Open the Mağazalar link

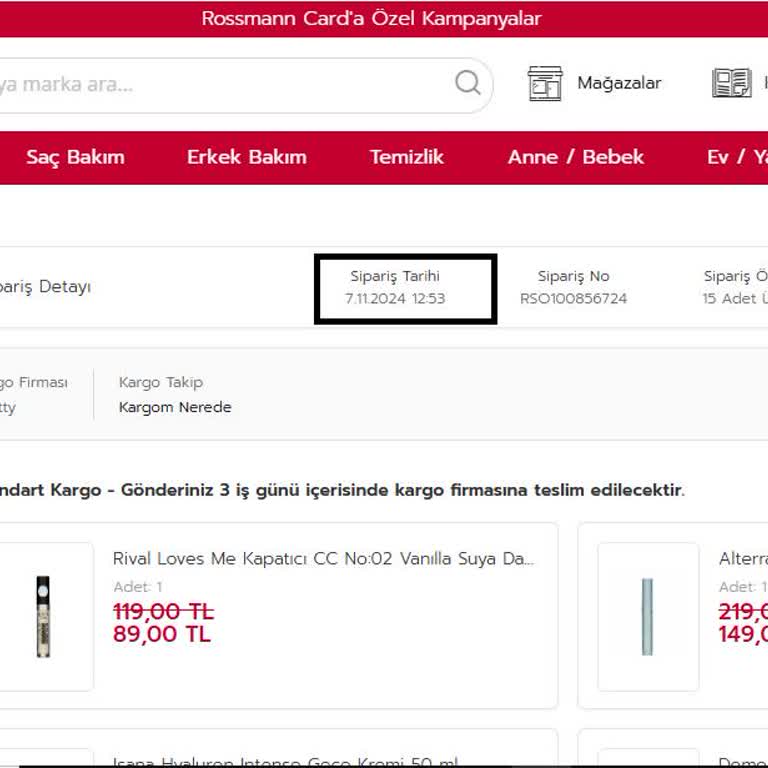coord(619,83)
